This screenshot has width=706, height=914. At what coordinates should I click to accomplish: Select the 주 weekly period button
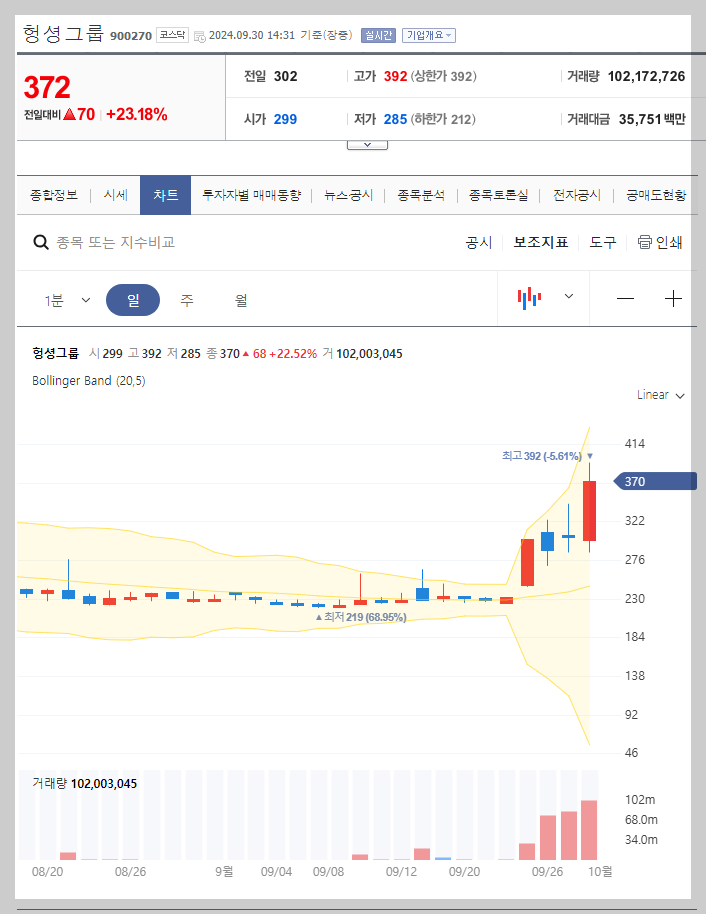coord(186,298)
